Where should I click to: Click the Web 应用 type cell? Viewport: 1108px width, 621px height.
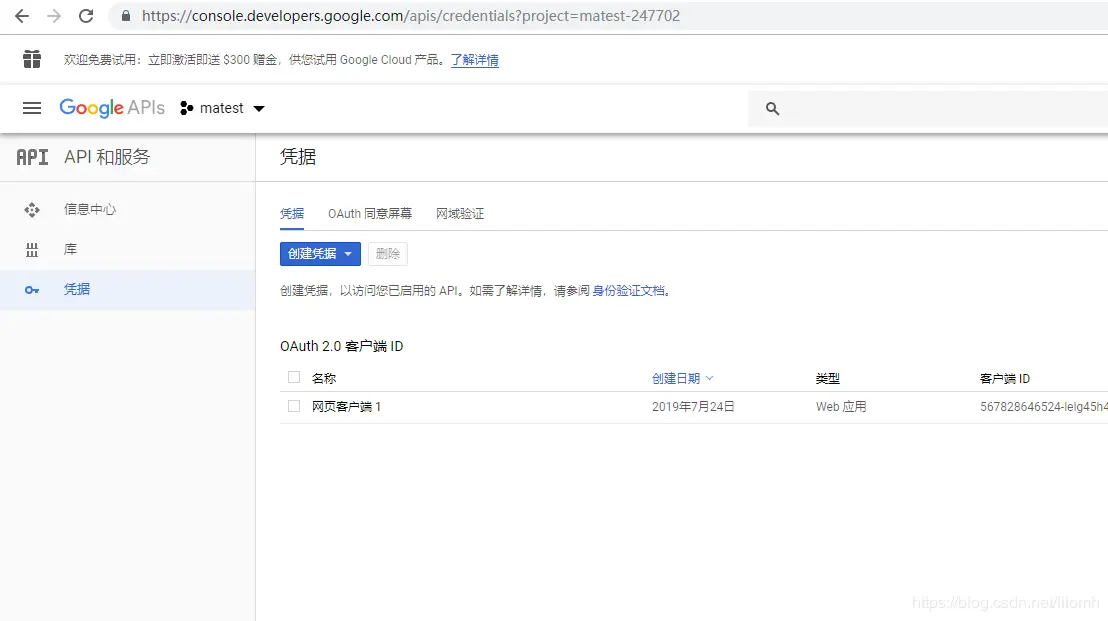(841, 406)
